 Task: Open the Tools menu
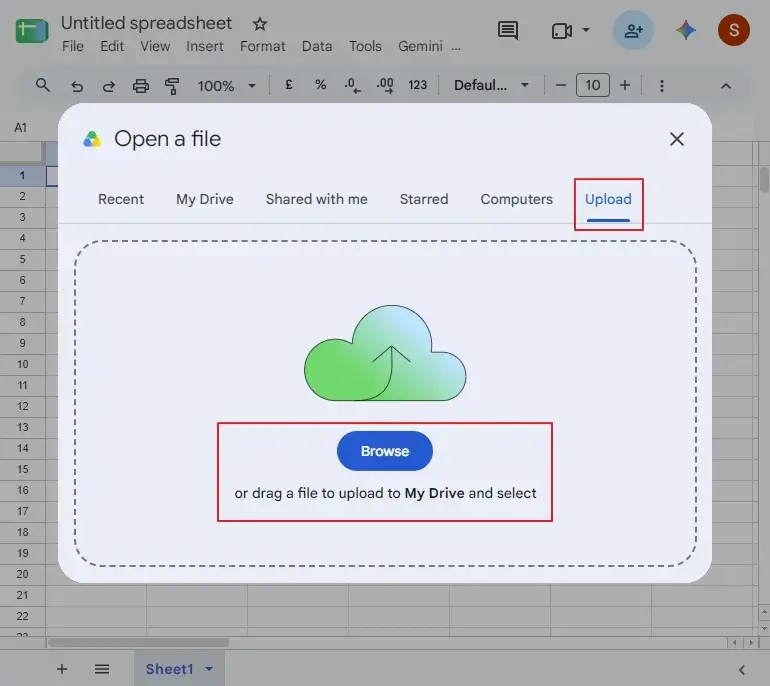(365, 46)
